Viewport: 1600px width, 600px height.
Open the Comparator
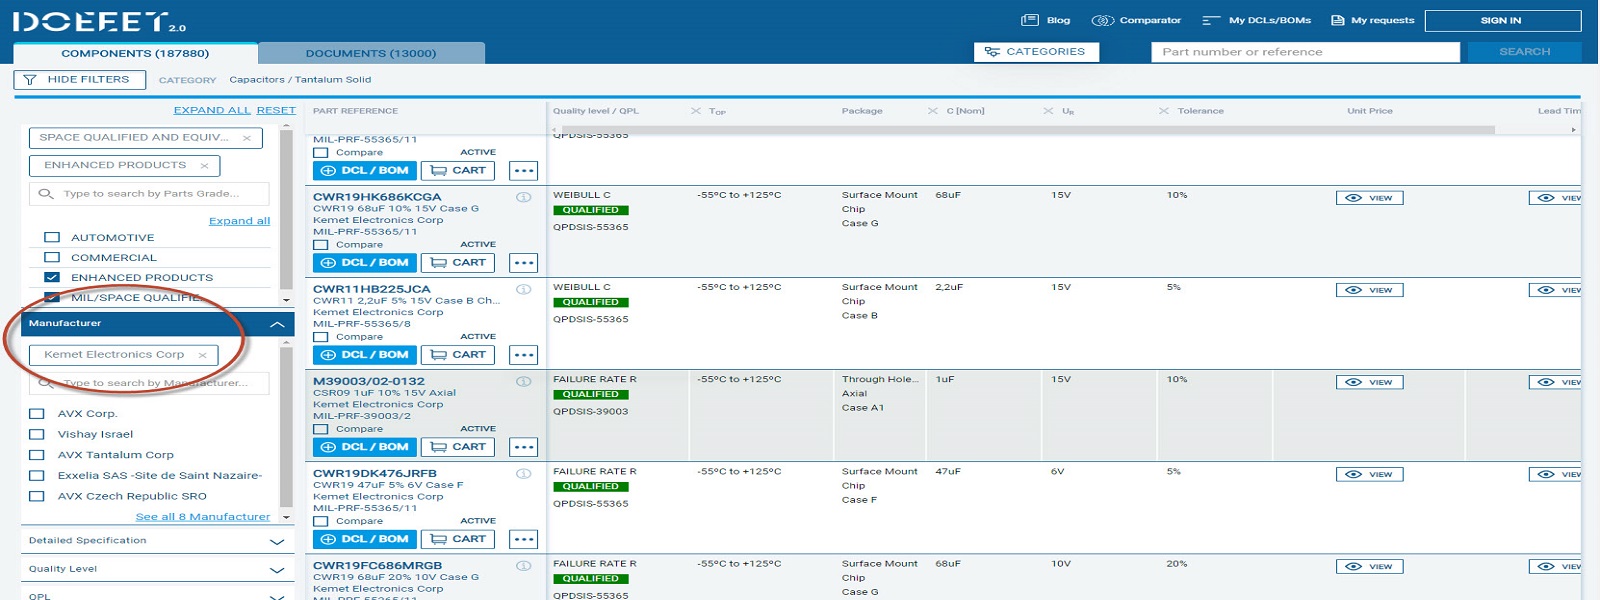[x=1136, y=20]
